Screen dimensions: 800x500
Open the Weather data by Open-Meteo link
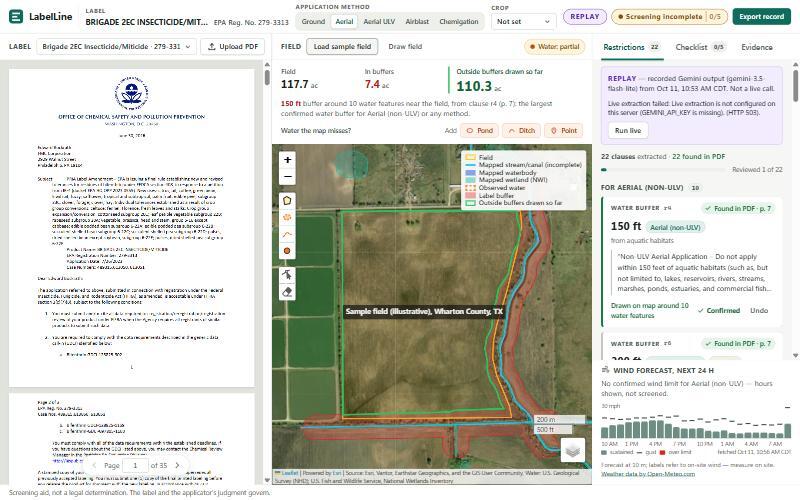[x=648, y=474]
